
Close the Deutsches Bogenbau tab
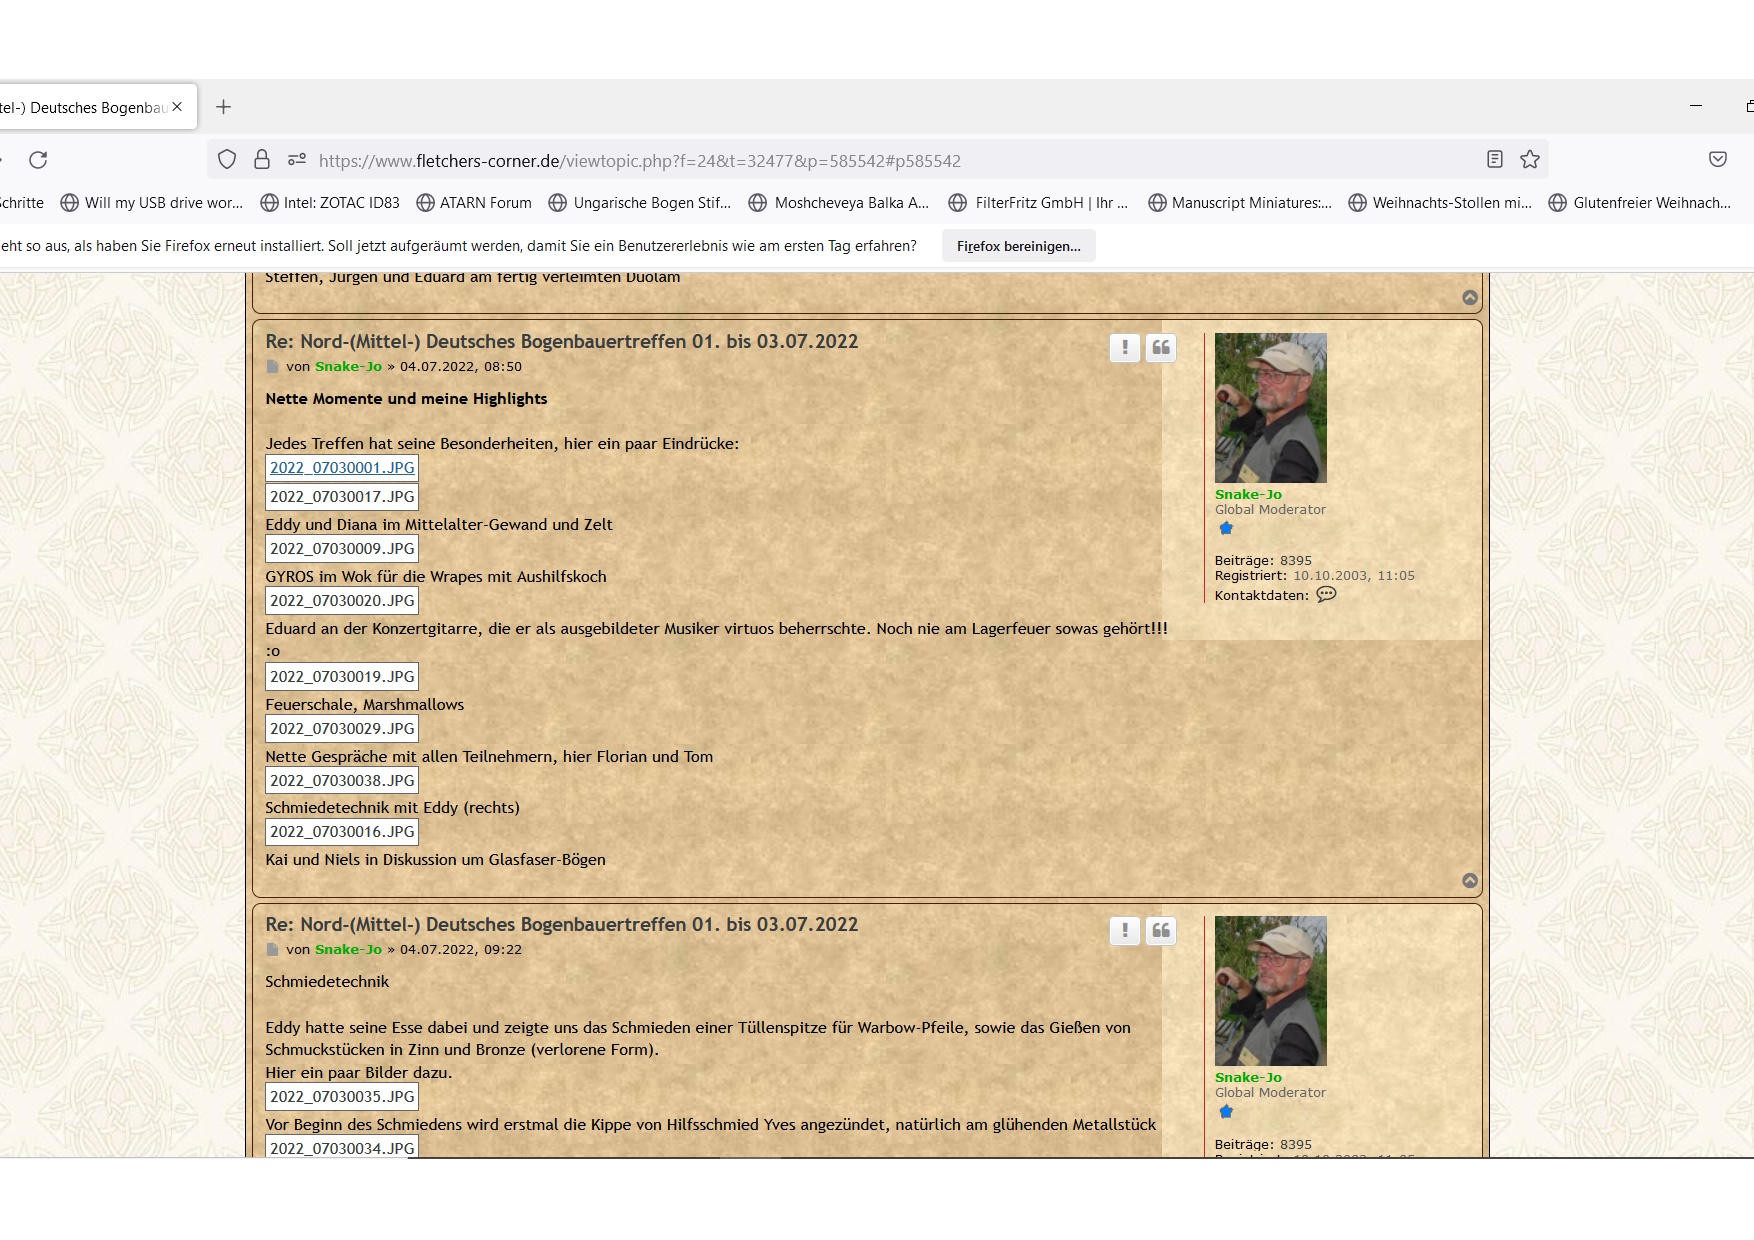(x=177, y=107)
